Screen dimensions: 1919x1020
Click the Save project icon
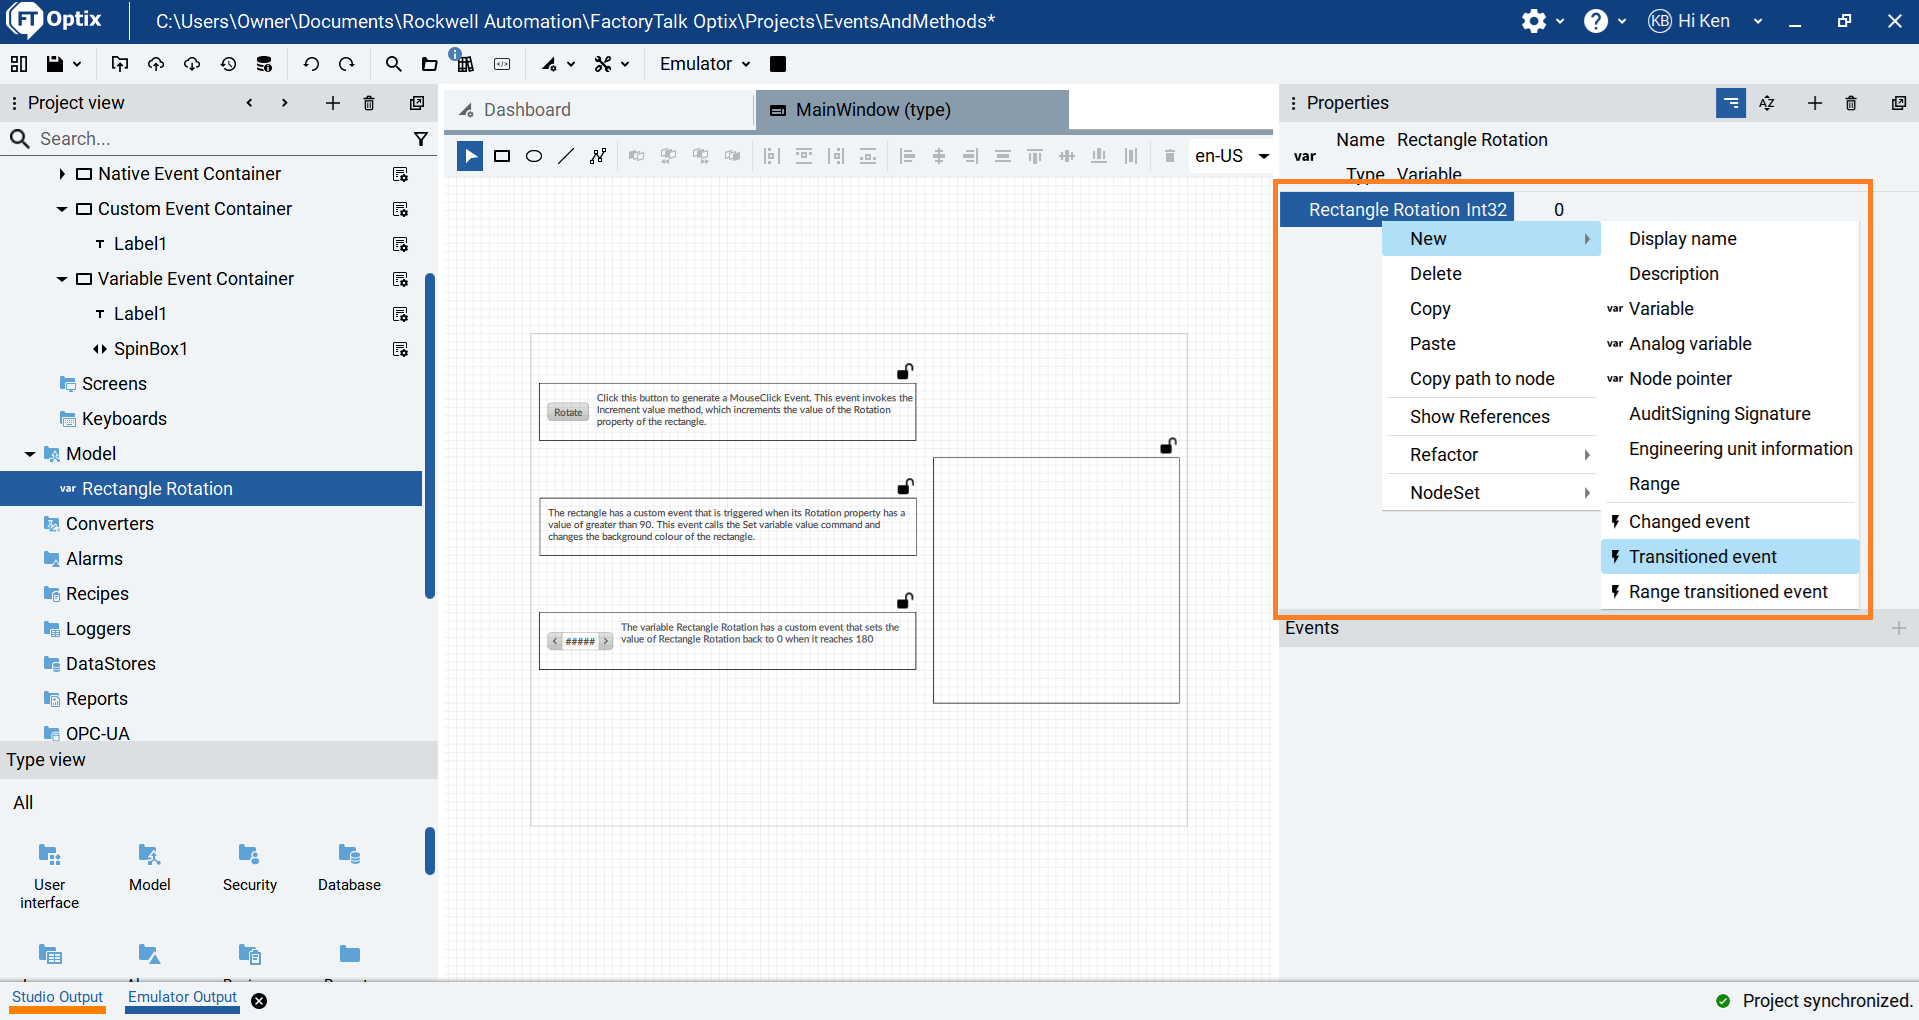pyautogui.click(x=55, y=64)
